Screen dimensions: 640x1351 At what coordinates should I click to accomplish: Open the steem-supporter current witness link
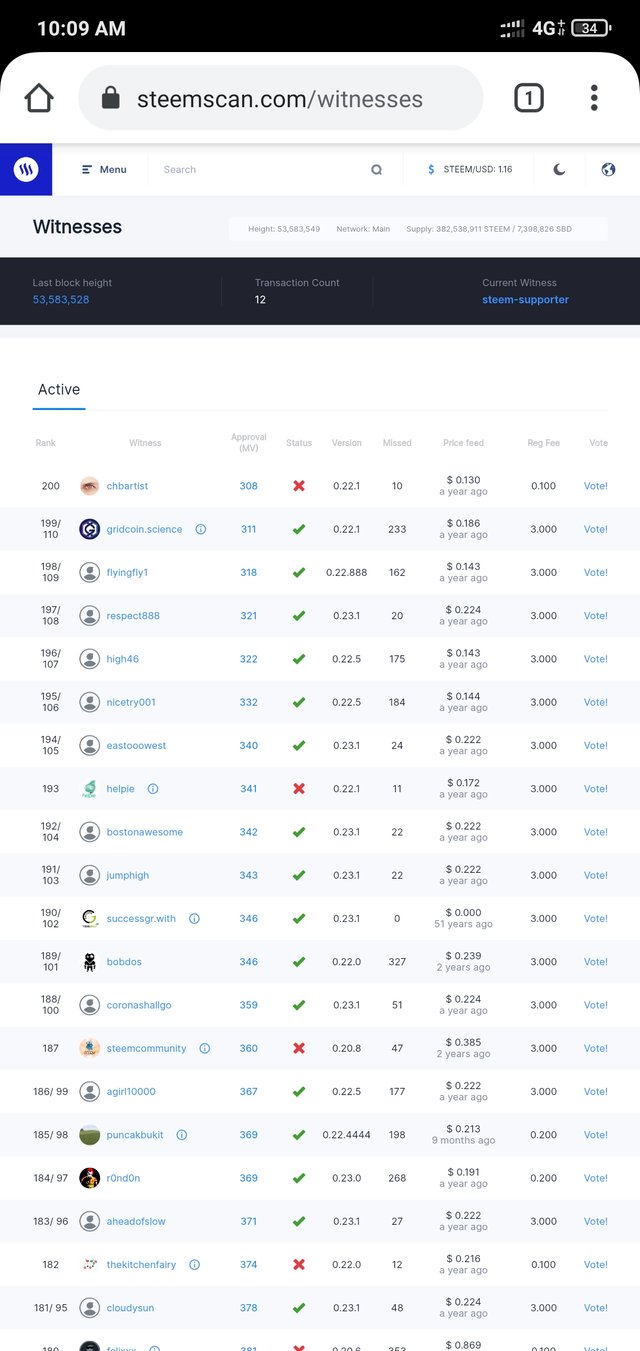click(525, 300)
